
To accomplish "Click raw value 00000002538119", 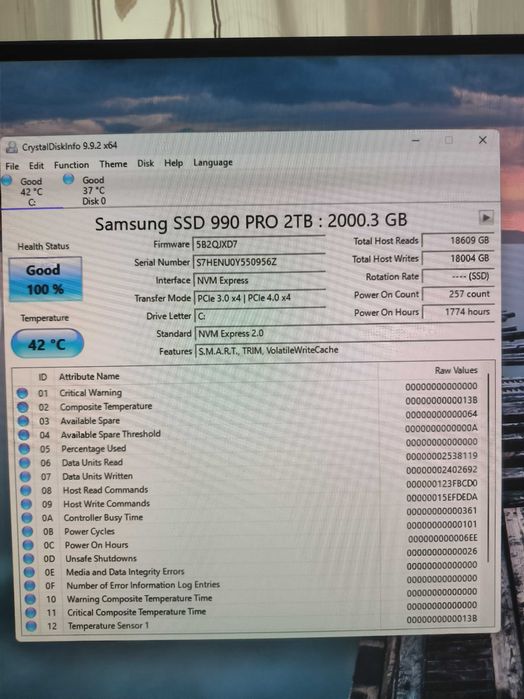I will (441, 456).
